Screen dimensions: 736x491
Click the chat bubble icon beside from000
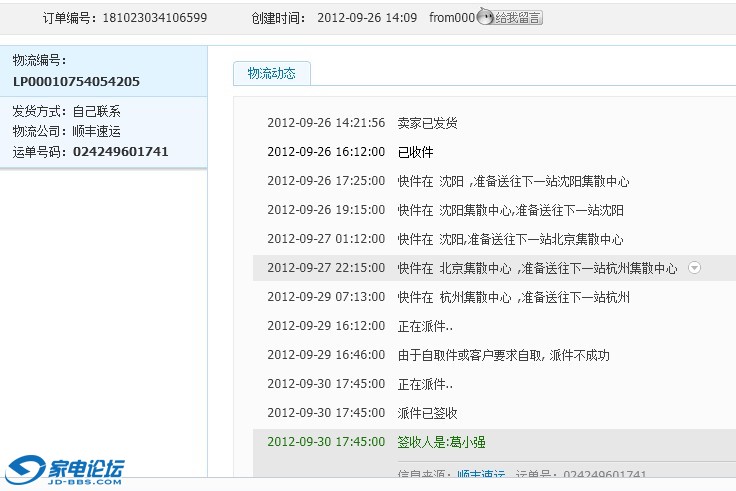(486, 18)
